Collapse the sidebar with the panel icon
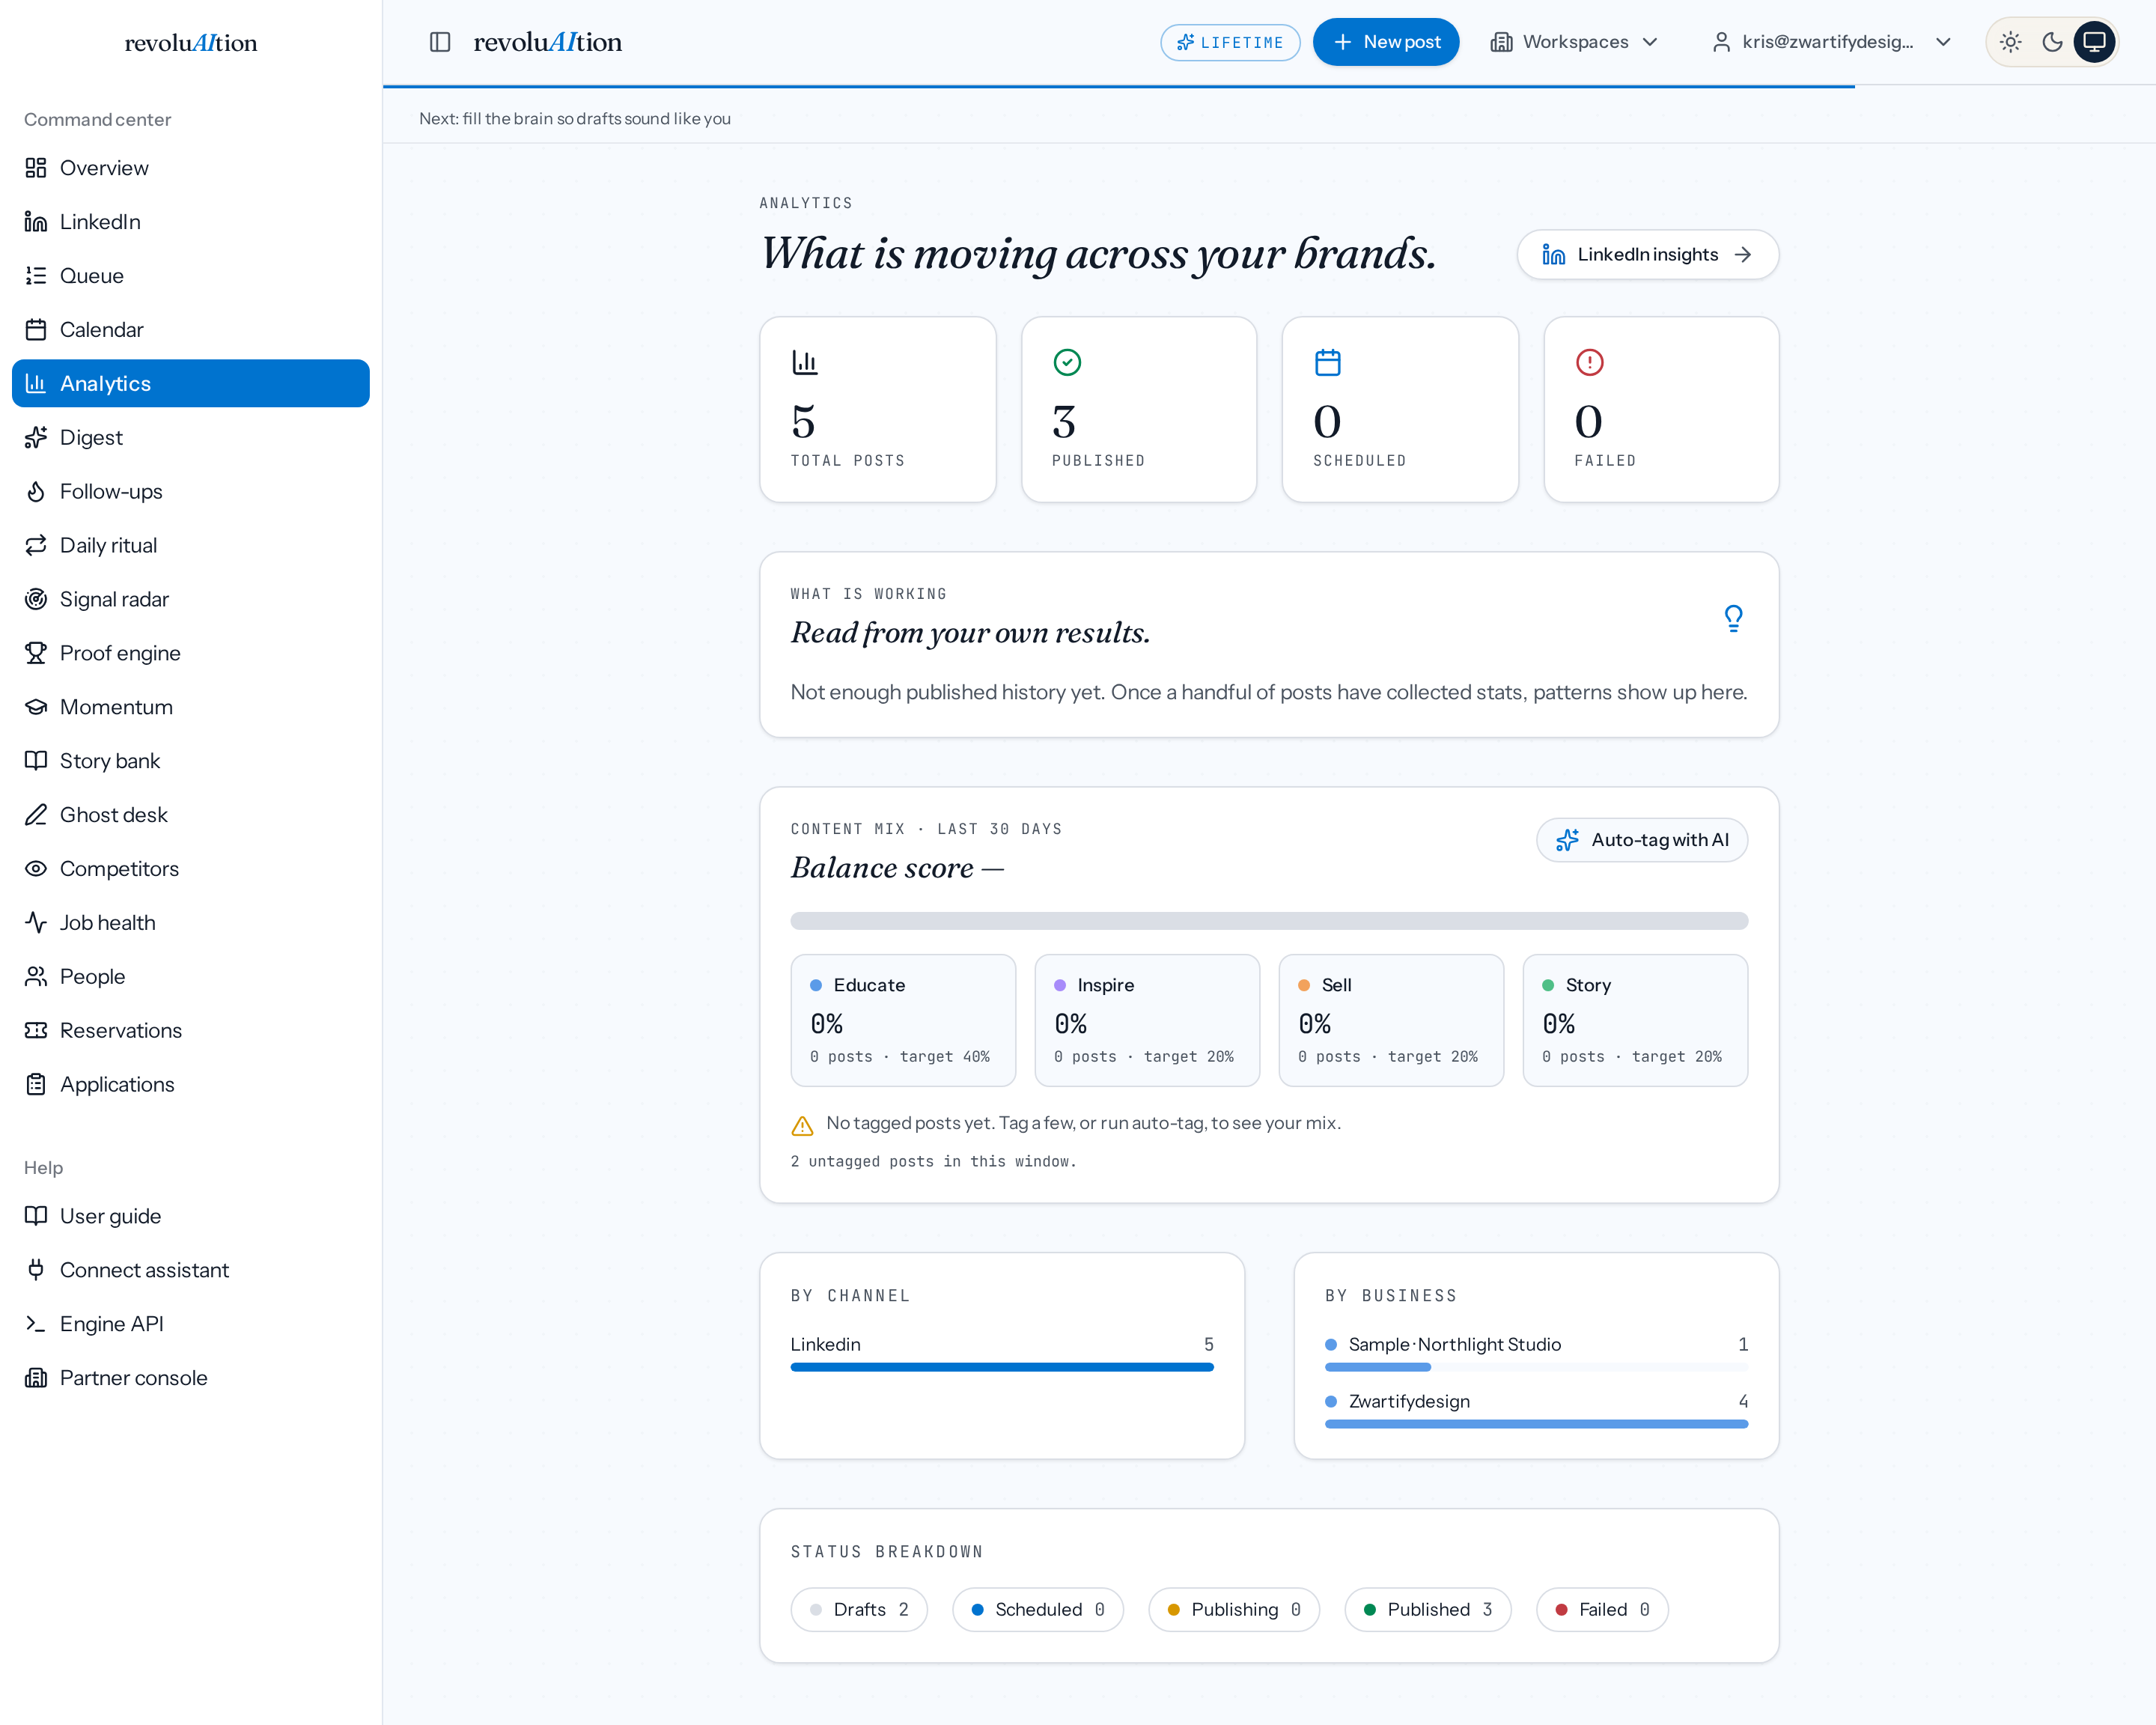 click(440, 42)
